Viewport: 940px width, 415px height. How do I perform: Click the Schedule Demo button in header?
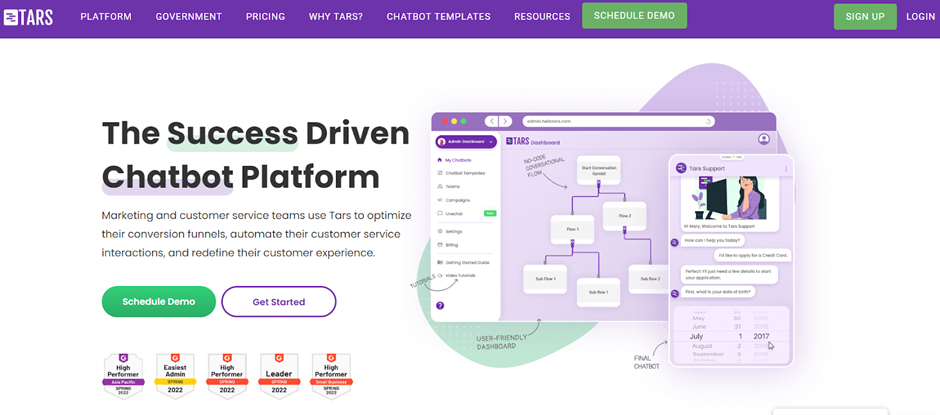coord(634,16)
